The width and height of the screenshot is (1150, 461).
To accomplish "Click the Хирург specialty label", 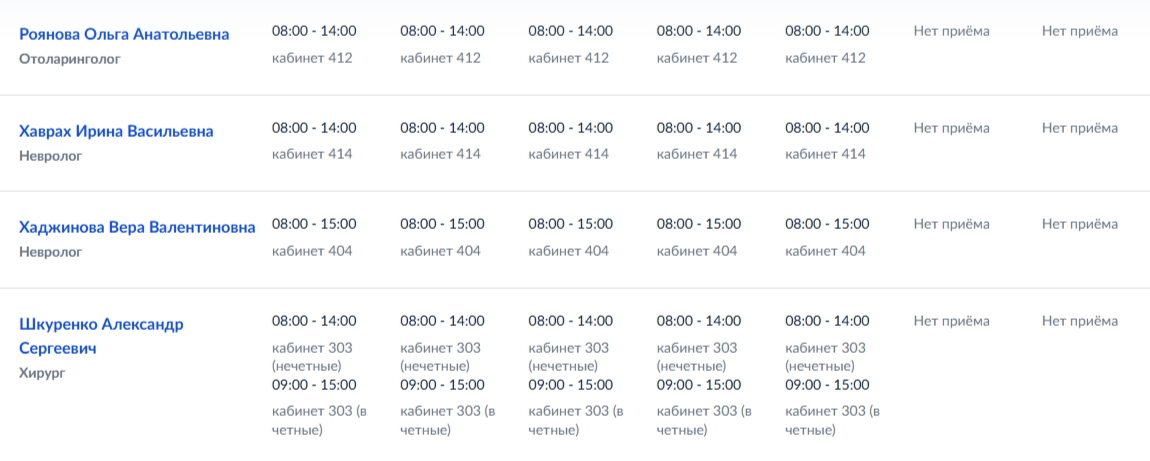I will [x=40, y=374].
